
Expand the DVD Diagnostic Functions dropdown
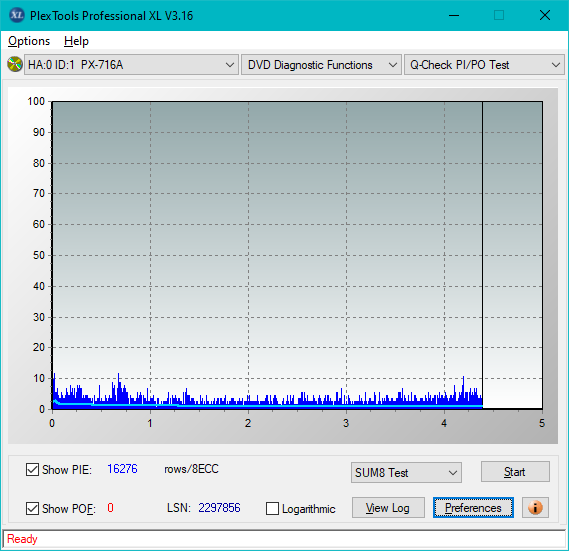tap(321, 65)
